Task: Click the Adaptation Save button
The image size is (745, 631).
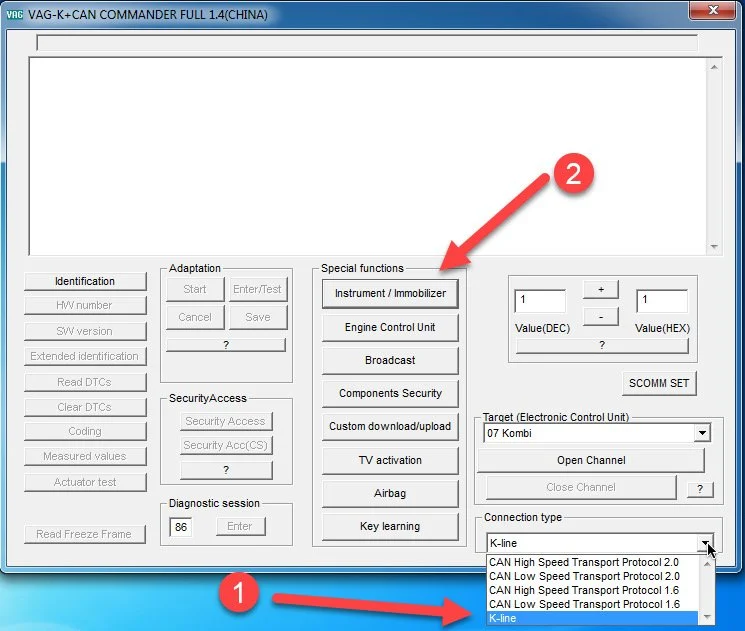Action: click(x=258, y=317)
